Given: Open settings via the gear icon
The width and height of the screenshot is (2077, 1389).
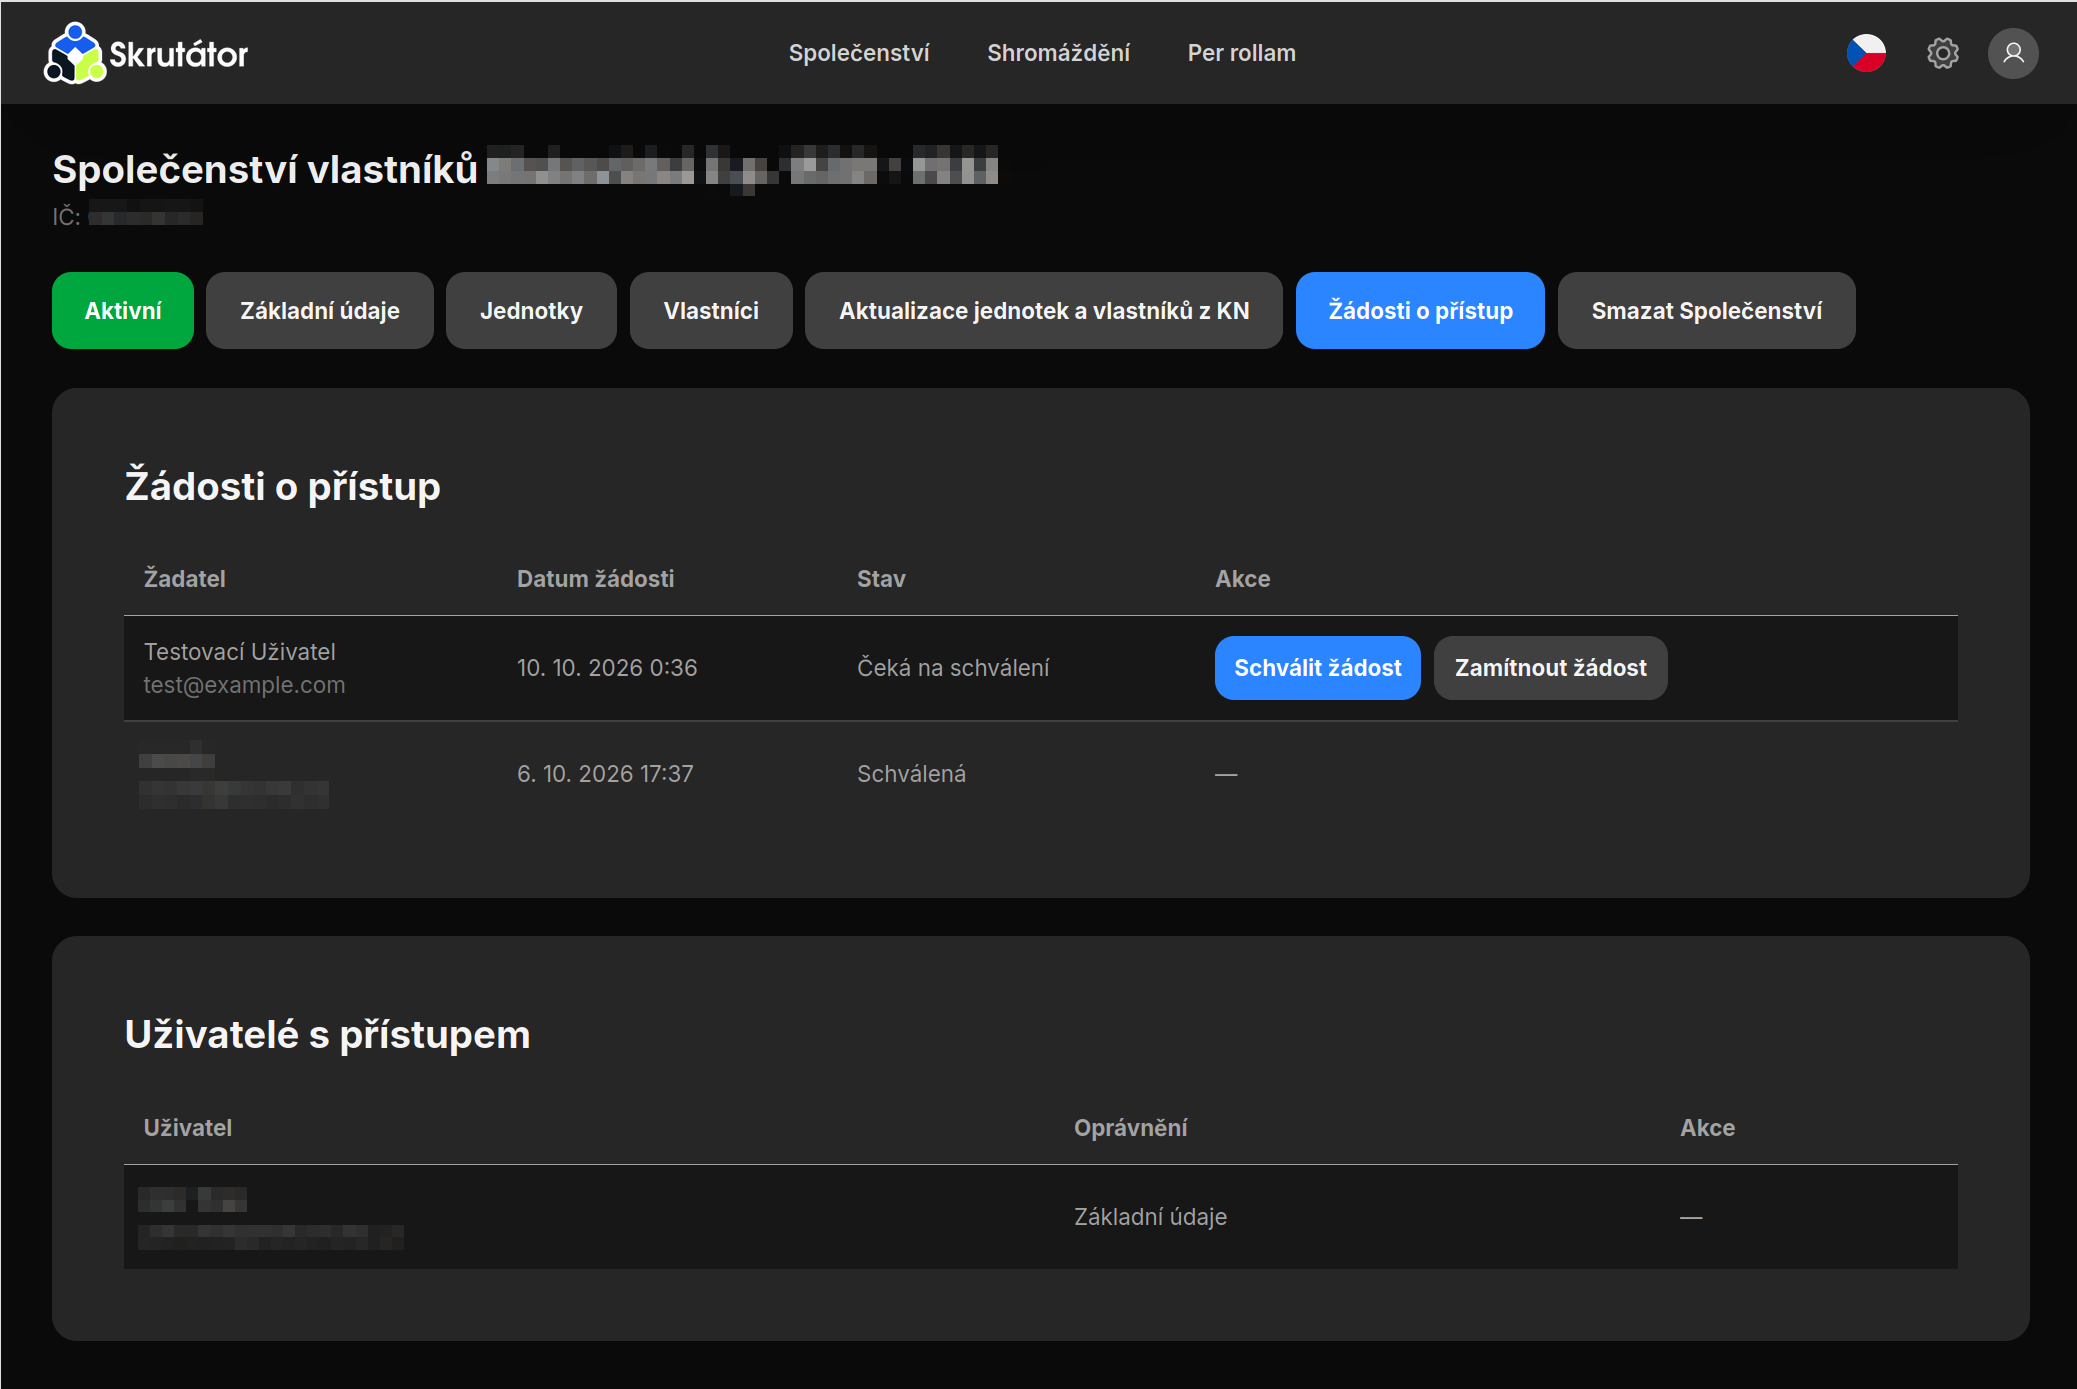Looking at the screenshot, I should coord(1942,53).
